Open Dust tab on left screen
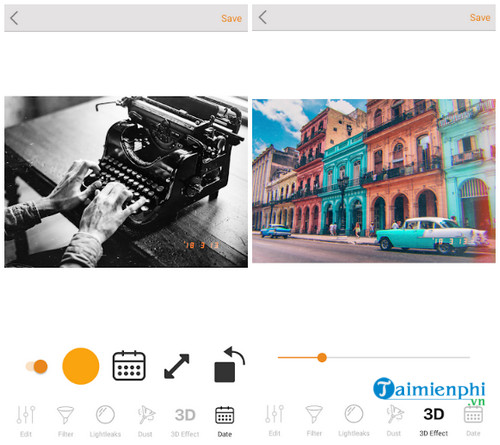This screenshot has height=445, width=500. (x=145, y=421)
